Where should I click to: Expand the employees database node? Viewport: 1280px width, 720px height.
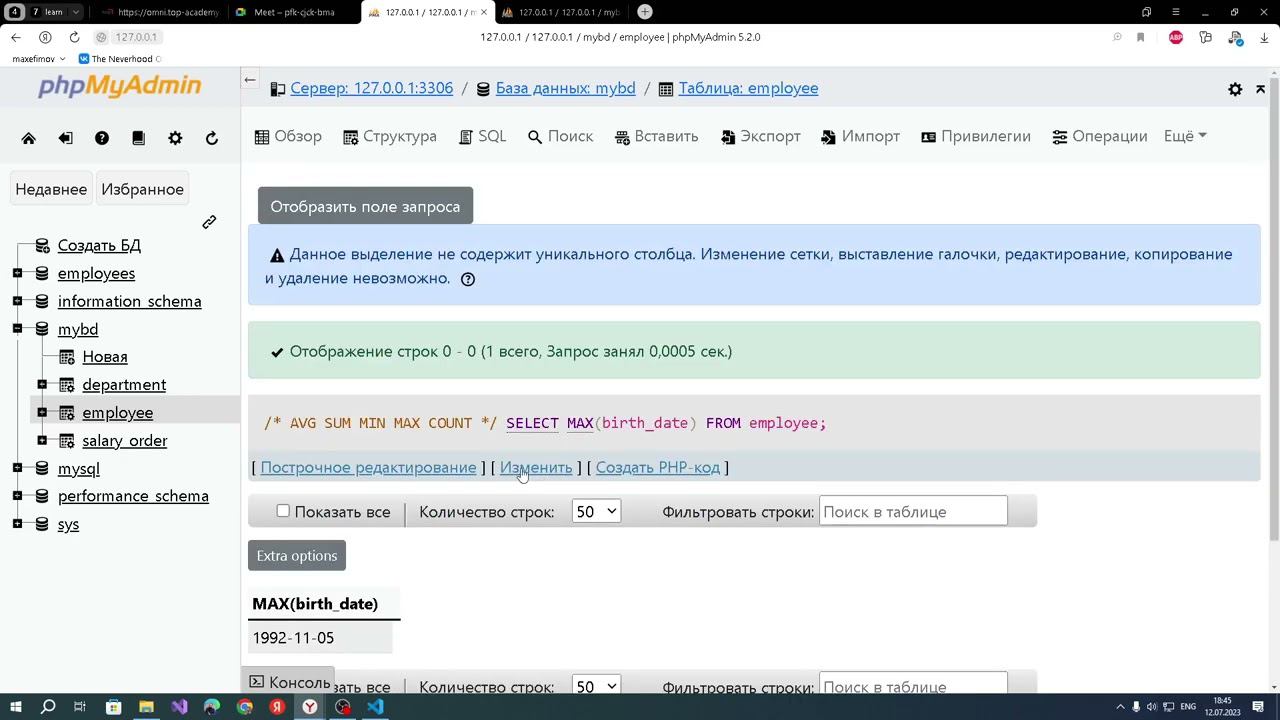17,273
